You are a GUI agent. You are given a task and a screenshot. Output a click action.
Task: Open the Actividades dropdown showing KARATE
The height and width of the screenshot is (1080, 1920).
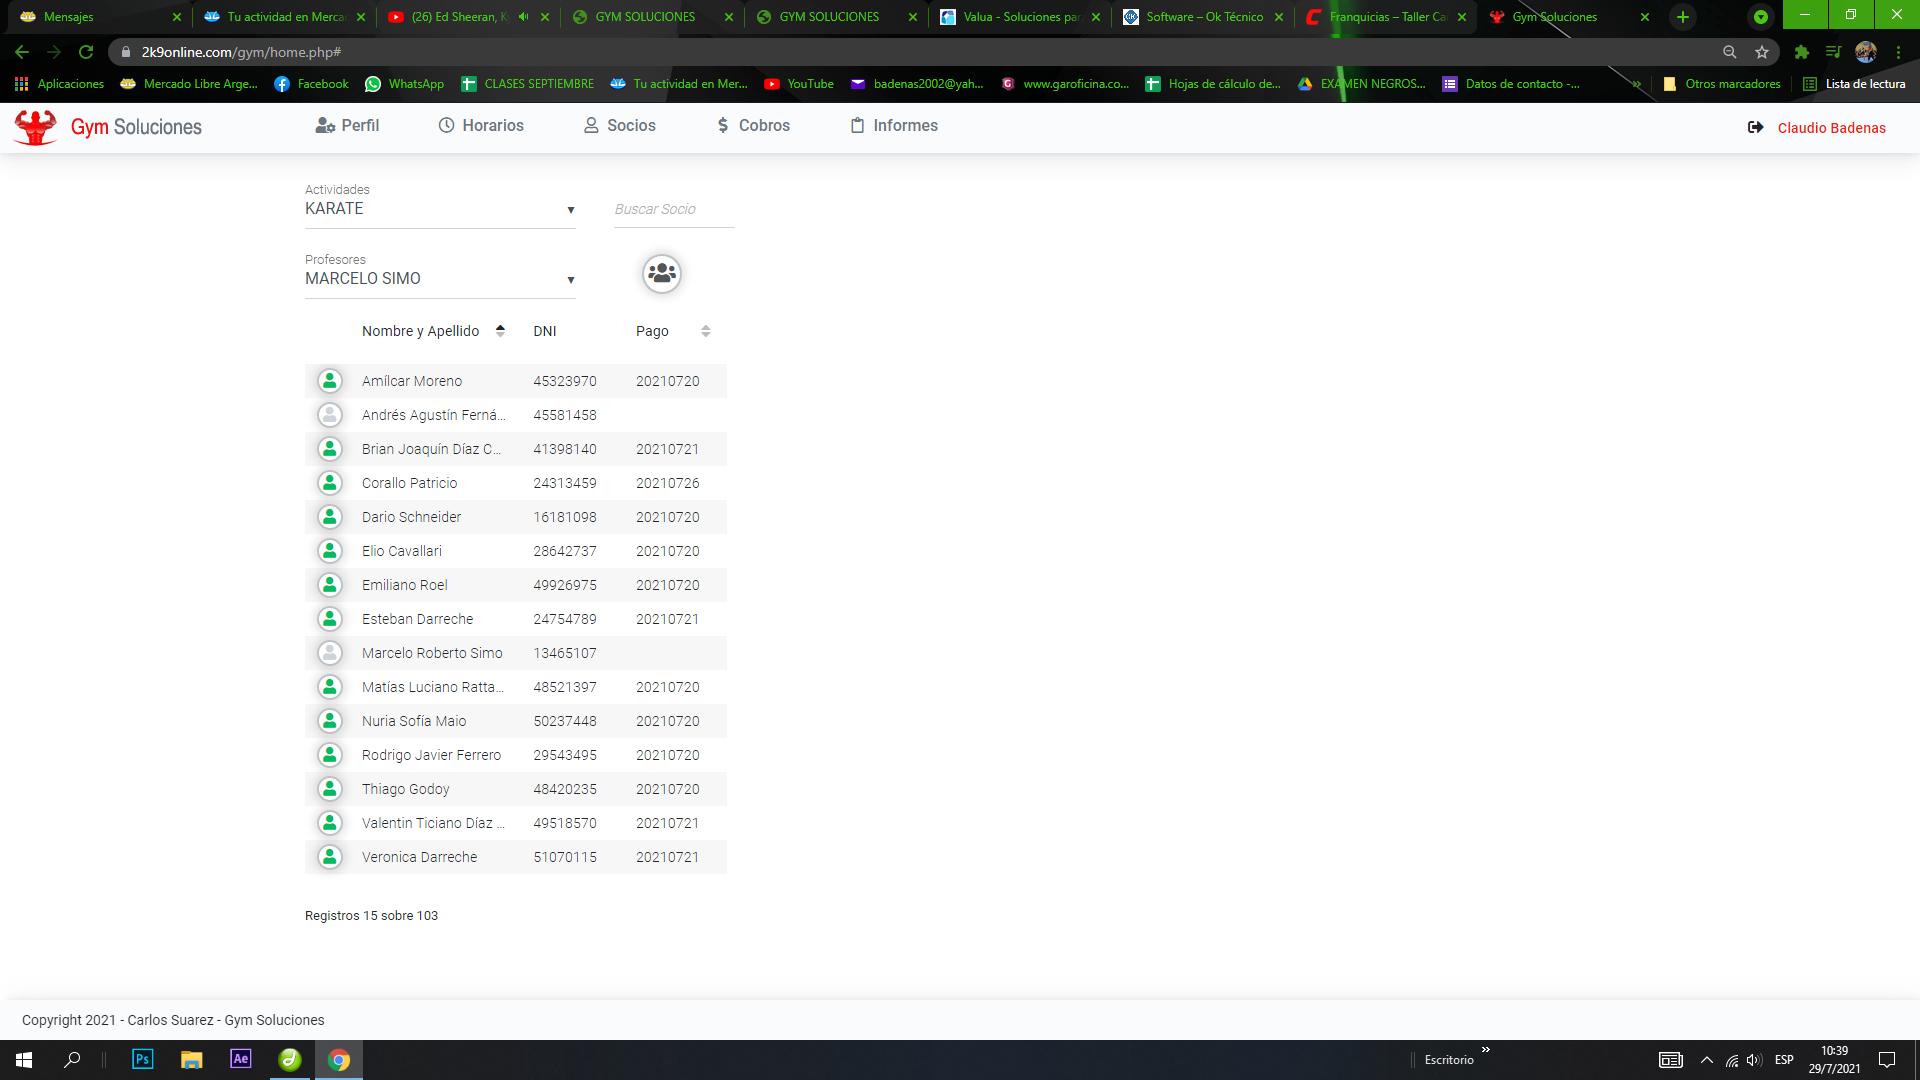(x=440, y=209)
